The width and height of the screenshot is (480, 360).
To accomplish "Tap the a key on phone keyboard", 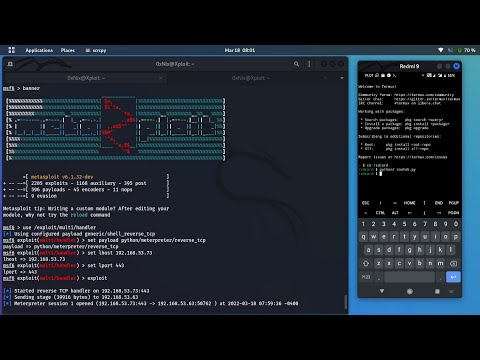I will click(x=368, y=250).
